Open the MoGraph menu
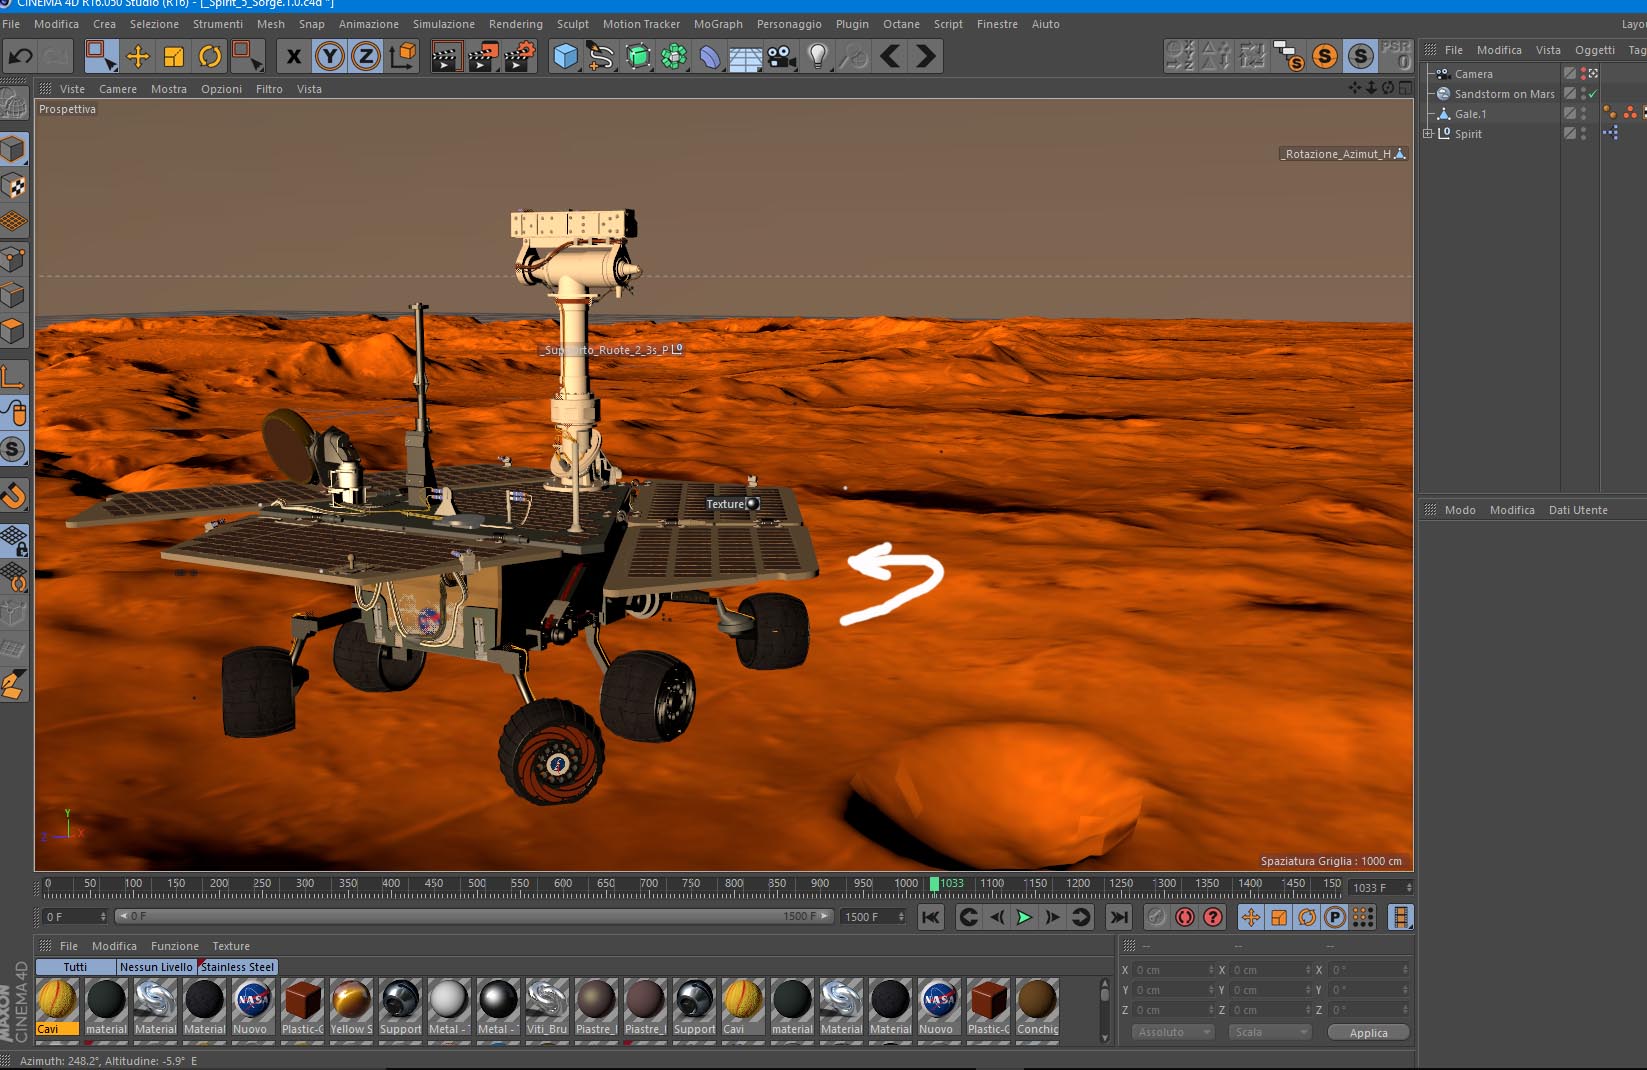This screenshot has height=1070, width=1647. tap(718, 24)
